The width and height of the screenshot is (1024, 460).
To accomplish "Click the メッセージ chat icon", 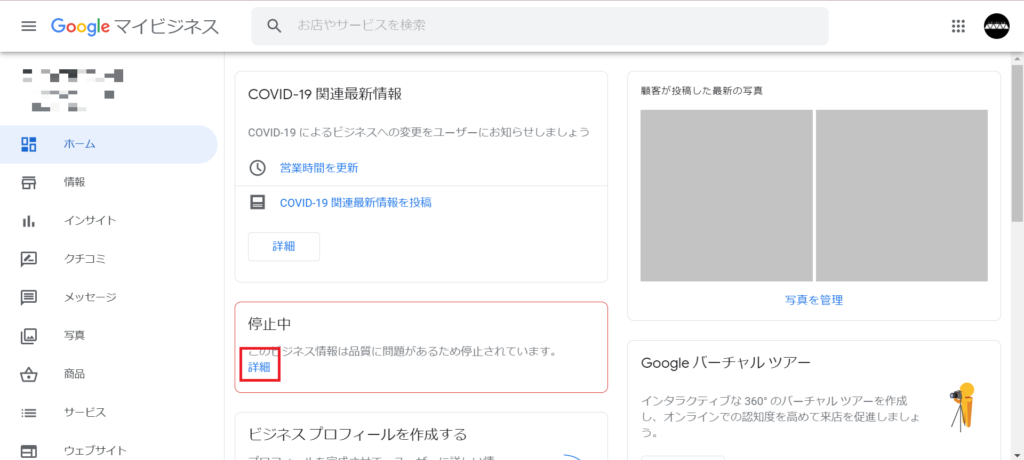I will pos(29,298).
